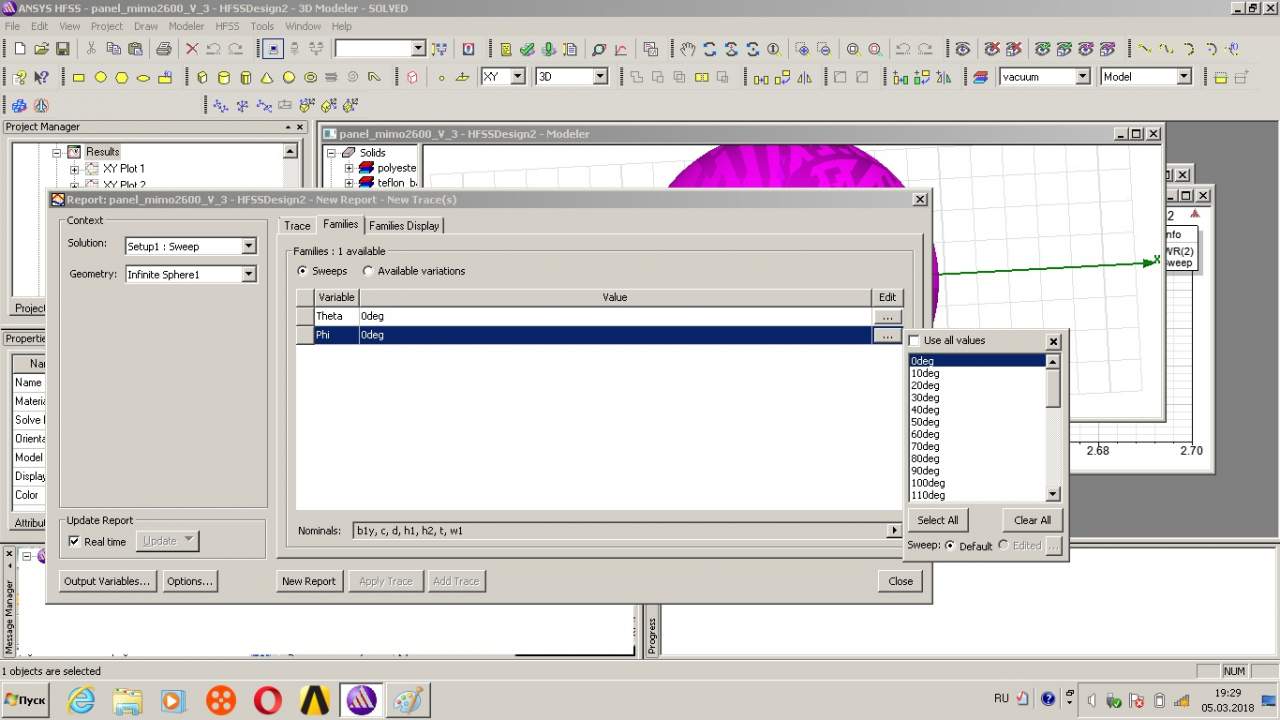Open the HFSS menu

227,26
